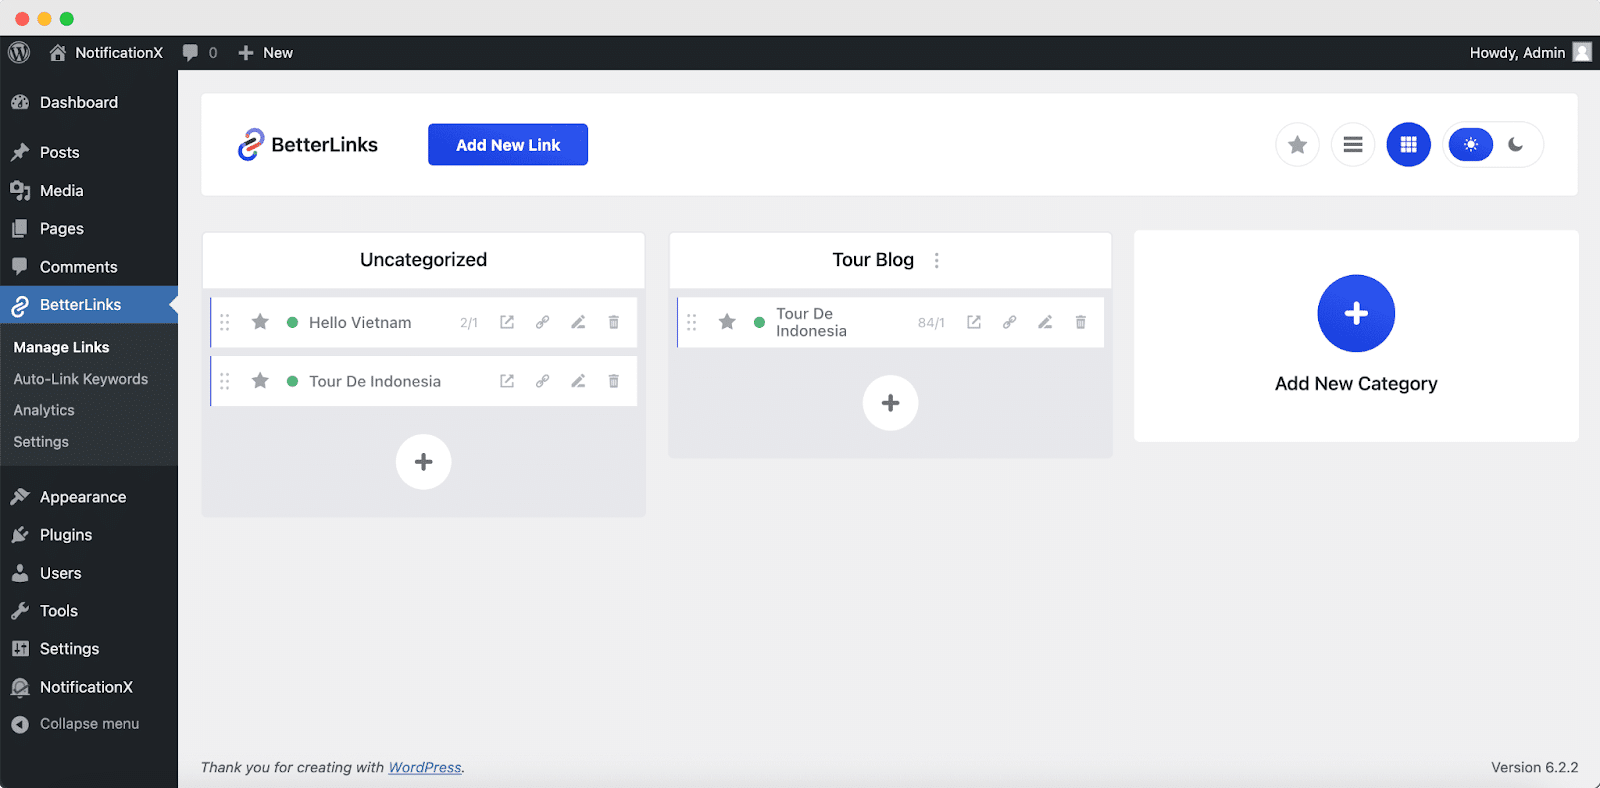Click the Hello Vietnam link title

point(360,322)
